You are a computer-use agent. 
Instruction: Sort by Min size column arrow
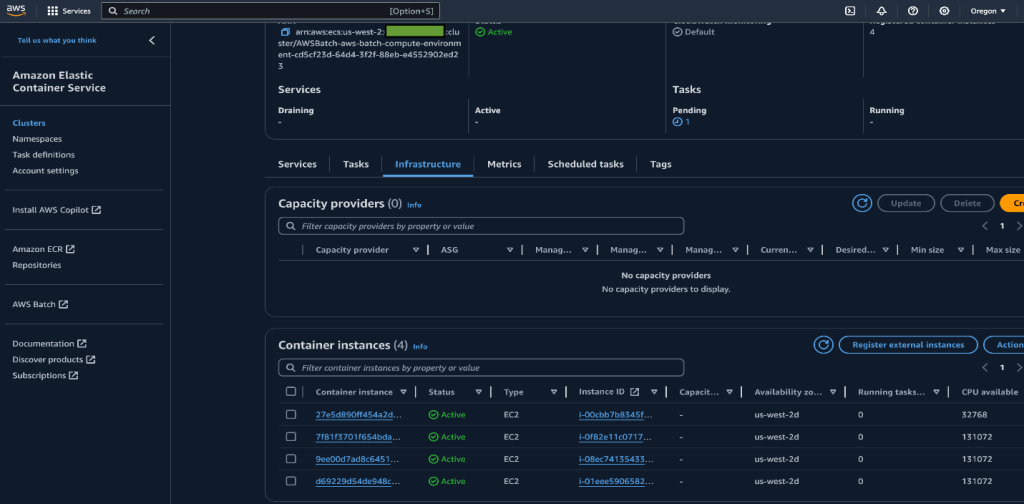961,250
